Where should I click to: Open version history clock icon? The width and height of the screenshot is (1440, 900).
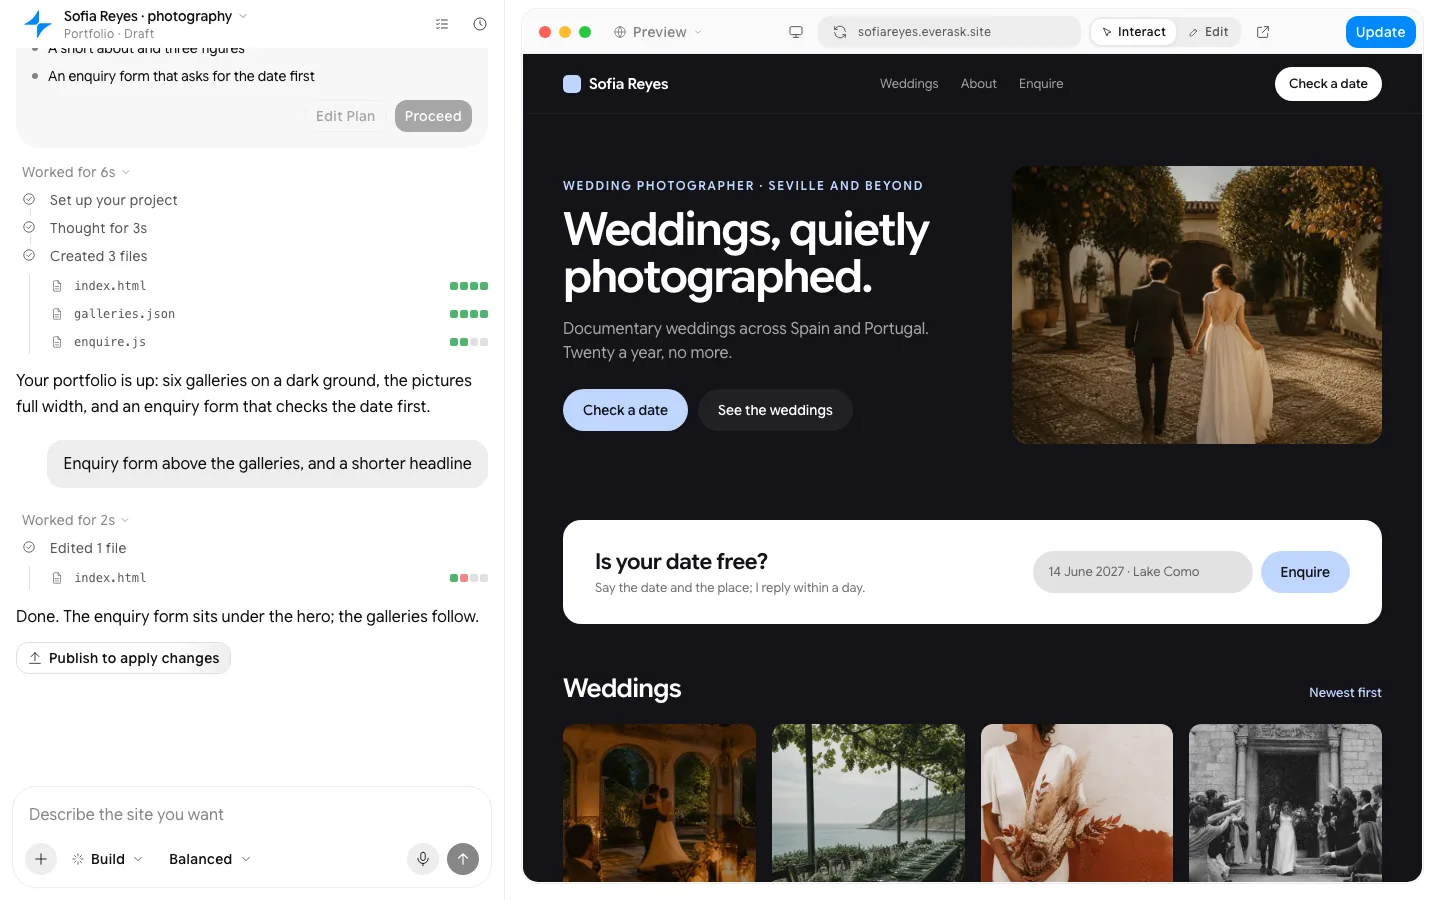pos(480,24)
